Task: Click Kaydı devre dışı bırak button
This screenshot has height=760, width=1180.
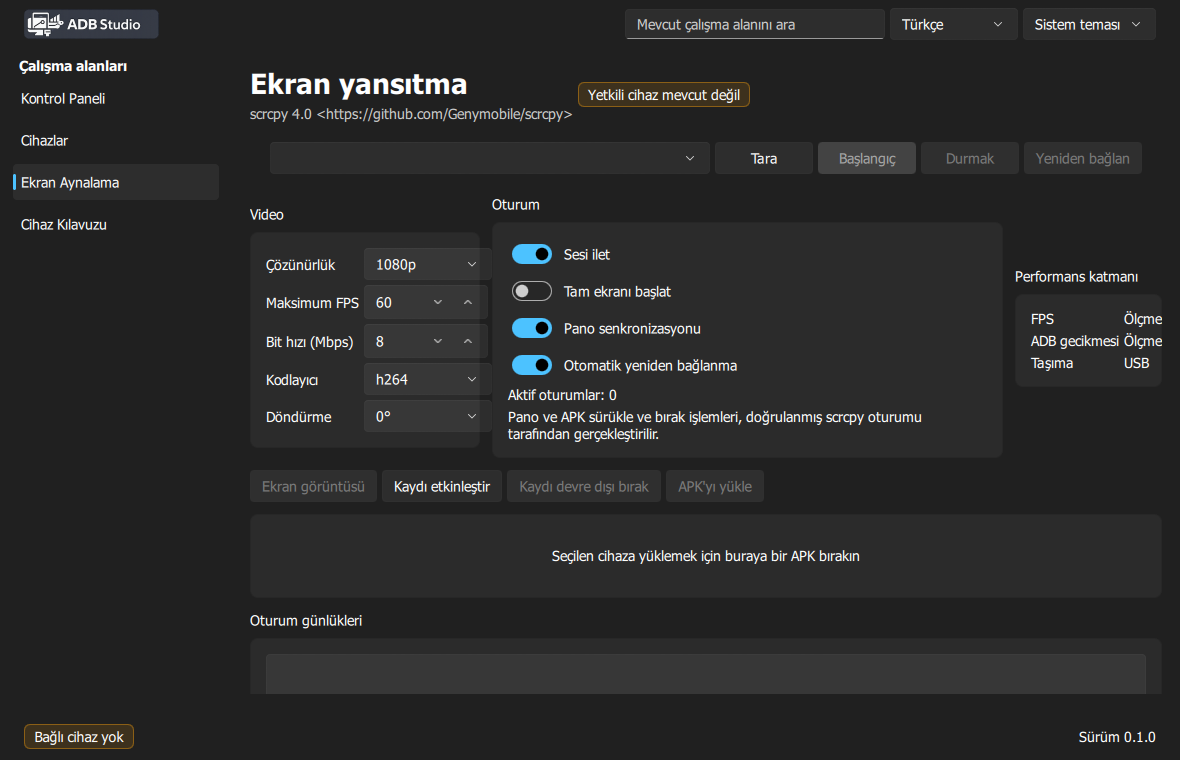Action: [584, 487]
